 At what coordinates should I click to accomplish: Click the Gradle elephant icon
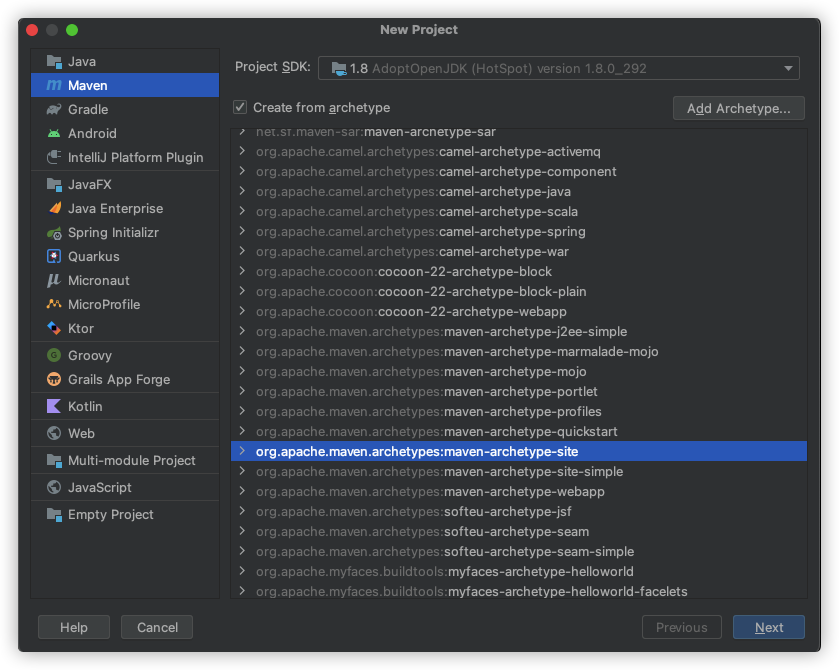tap(54, 109)
